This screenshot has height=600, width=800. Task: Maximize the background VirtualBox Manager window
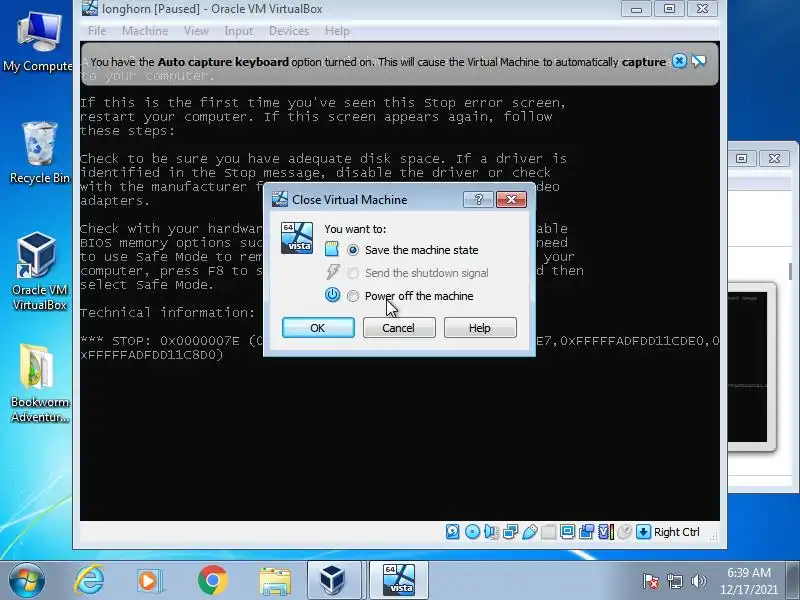pyautogui.click(x=741, y=158)
